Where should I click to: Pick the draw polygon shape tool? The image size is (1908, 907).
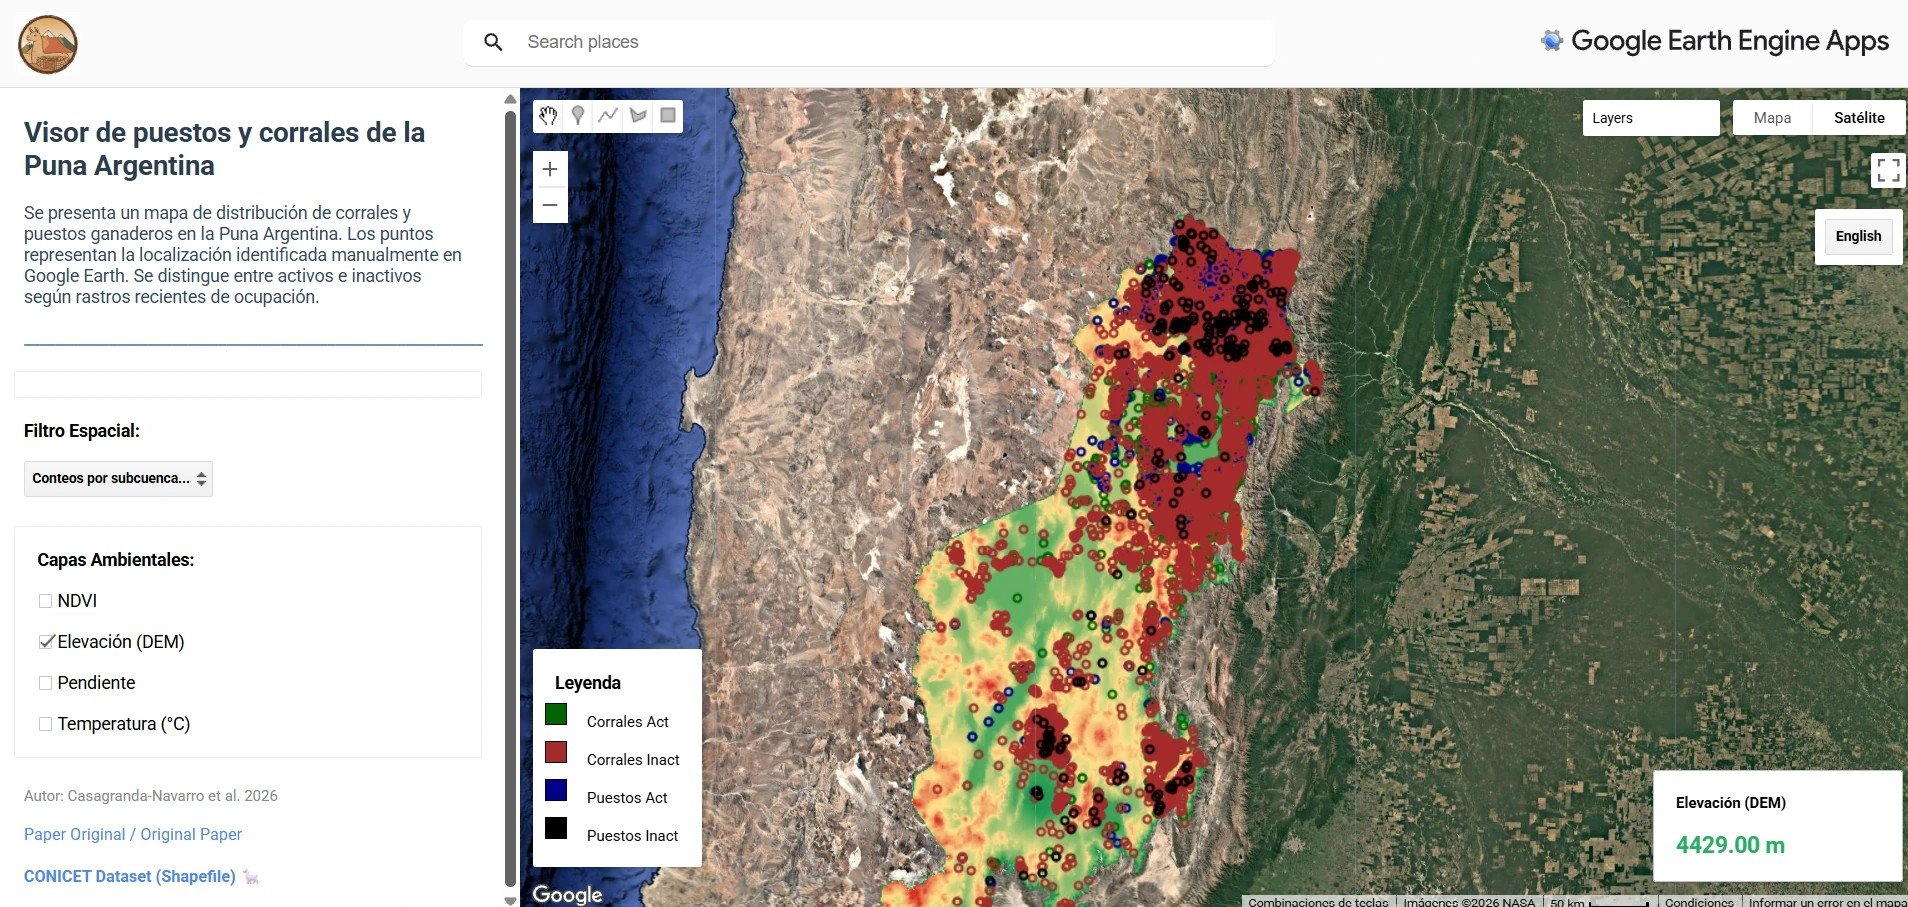tap(638, 116)
